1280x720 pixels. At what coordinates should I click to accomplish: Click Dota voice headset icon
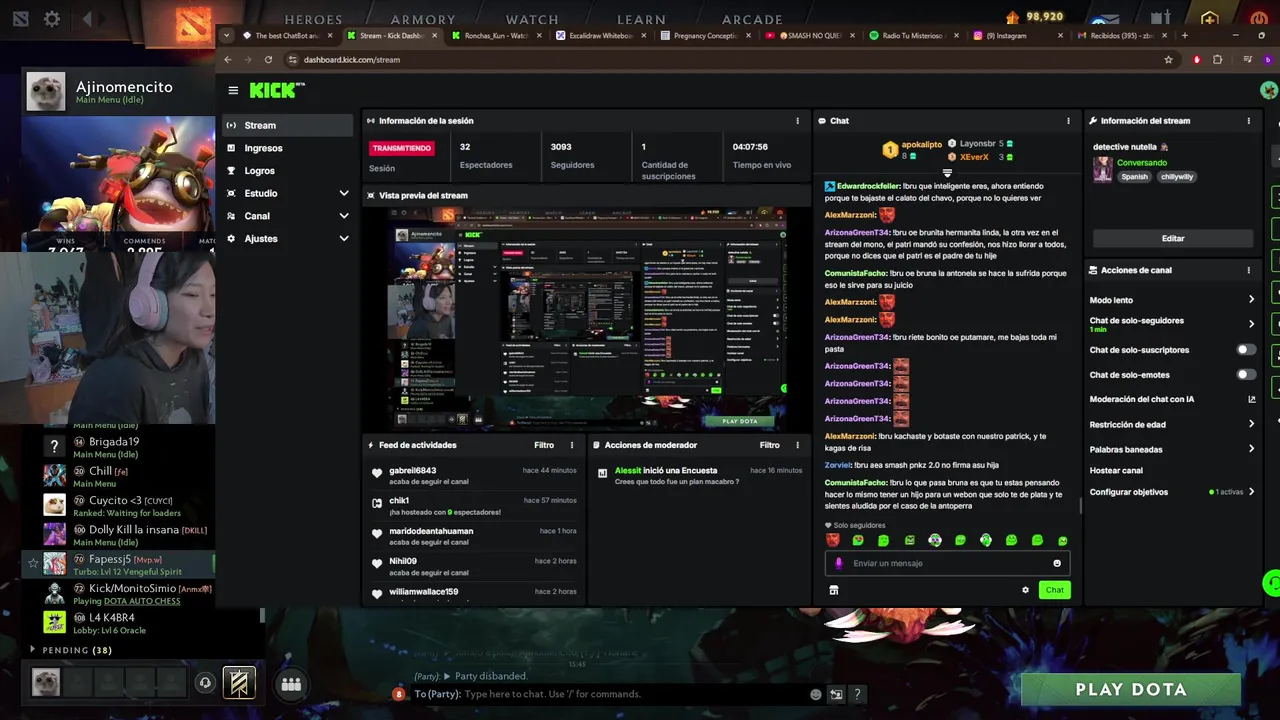click(x=205, y=683)
